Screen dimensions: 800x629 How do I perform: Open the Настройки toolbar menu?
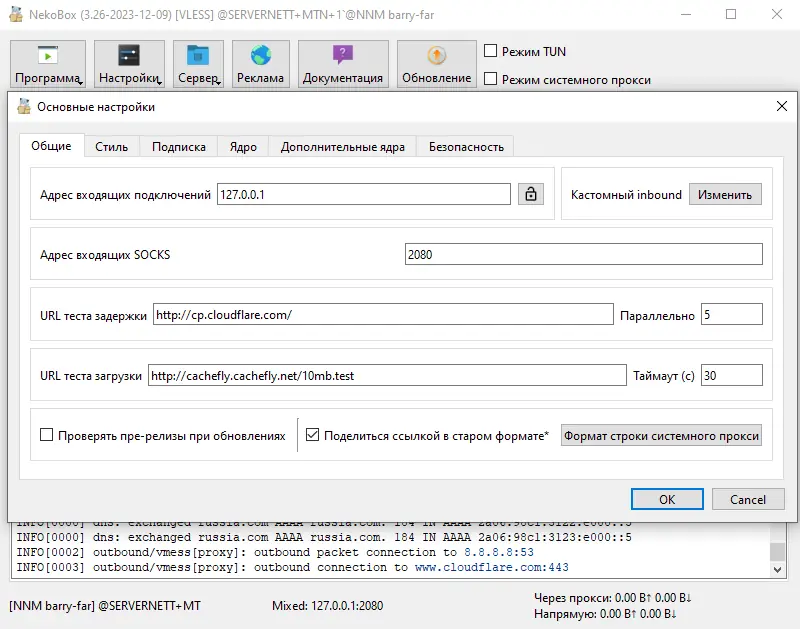(x=130, y=64)
